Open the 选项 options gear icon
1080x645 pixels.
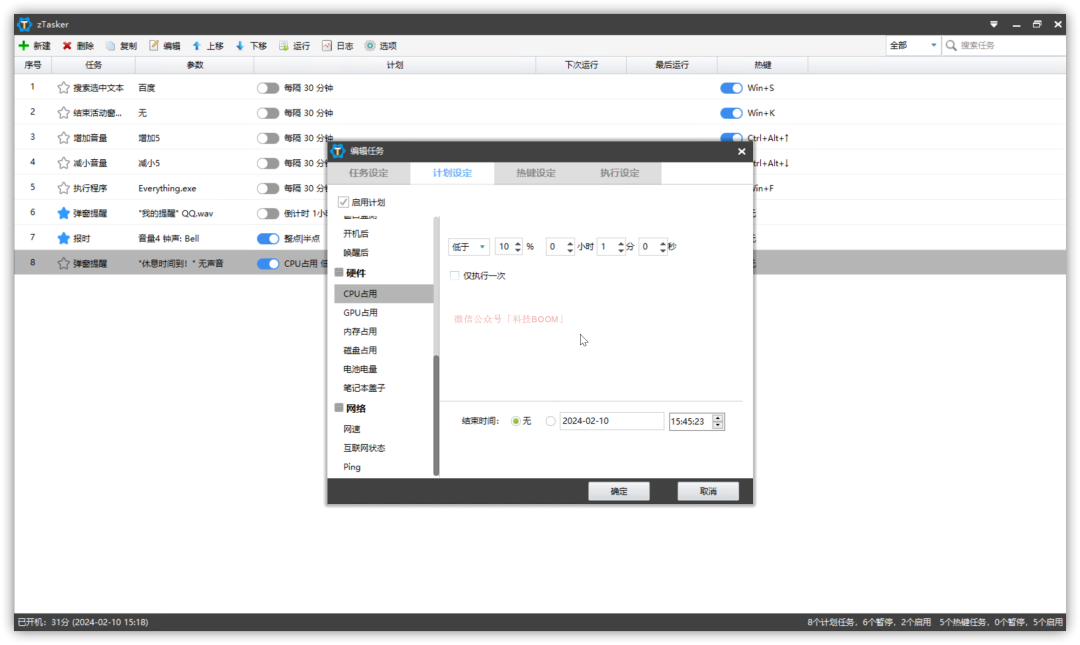370,45
